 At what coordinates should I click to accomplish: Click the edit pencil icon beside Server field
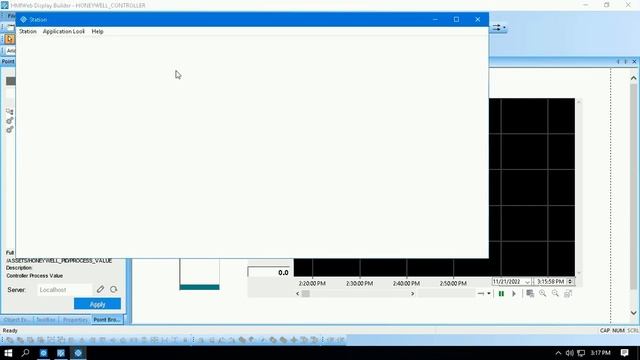(x=100, y=289)
